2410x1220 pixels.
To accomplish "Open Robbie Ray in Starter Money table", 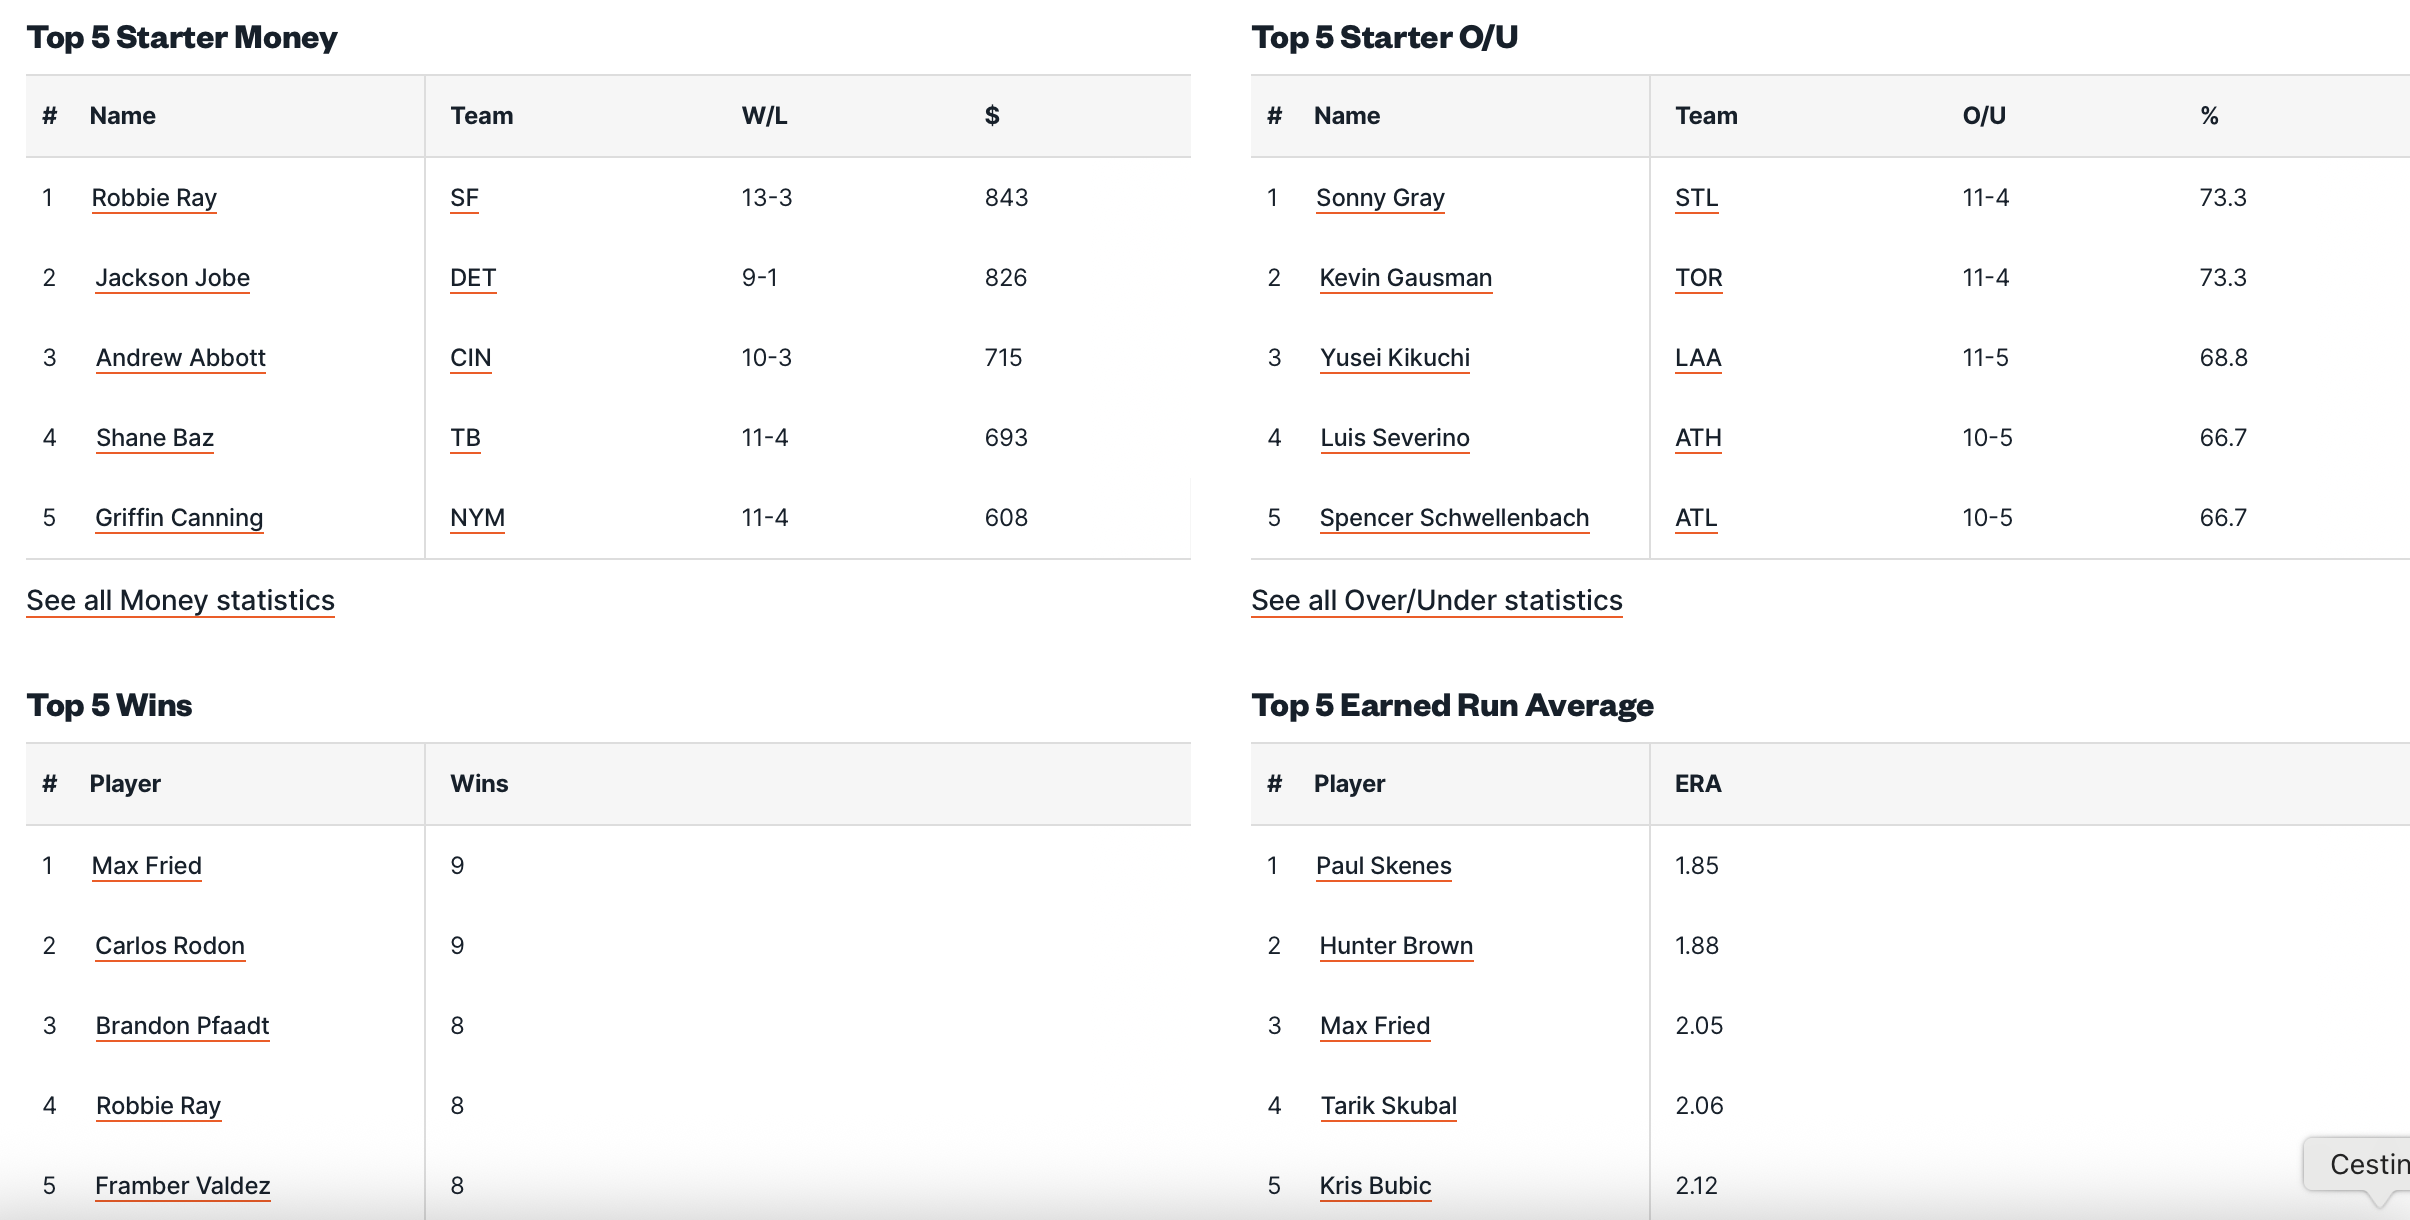I will [154, 198].
